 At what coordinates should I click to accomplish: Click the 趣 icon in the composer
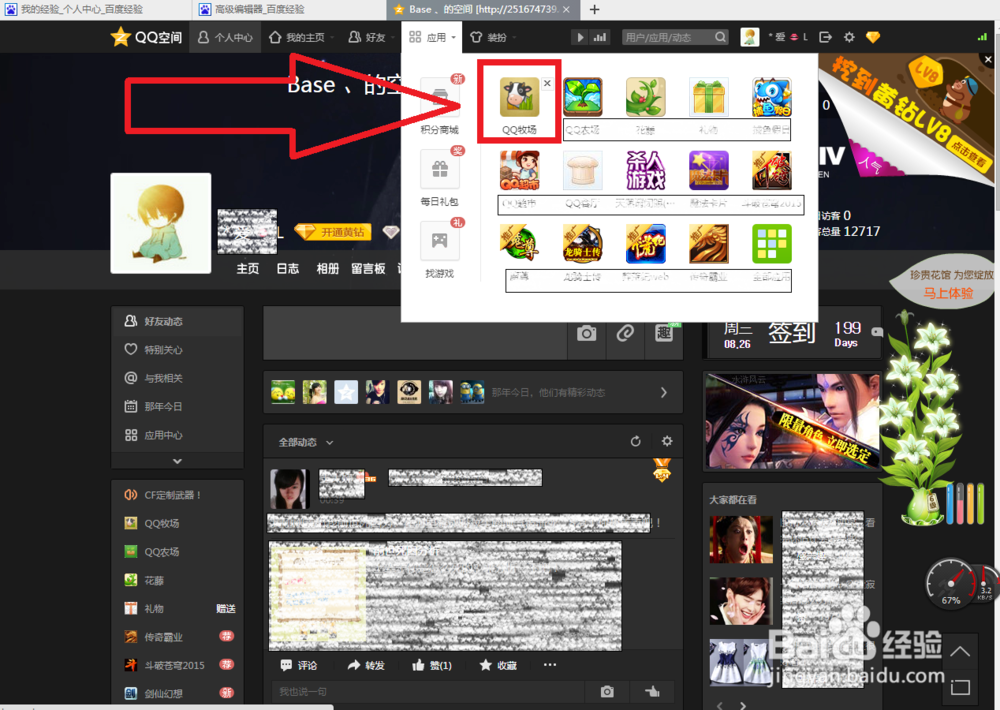[x=664, y=333]
